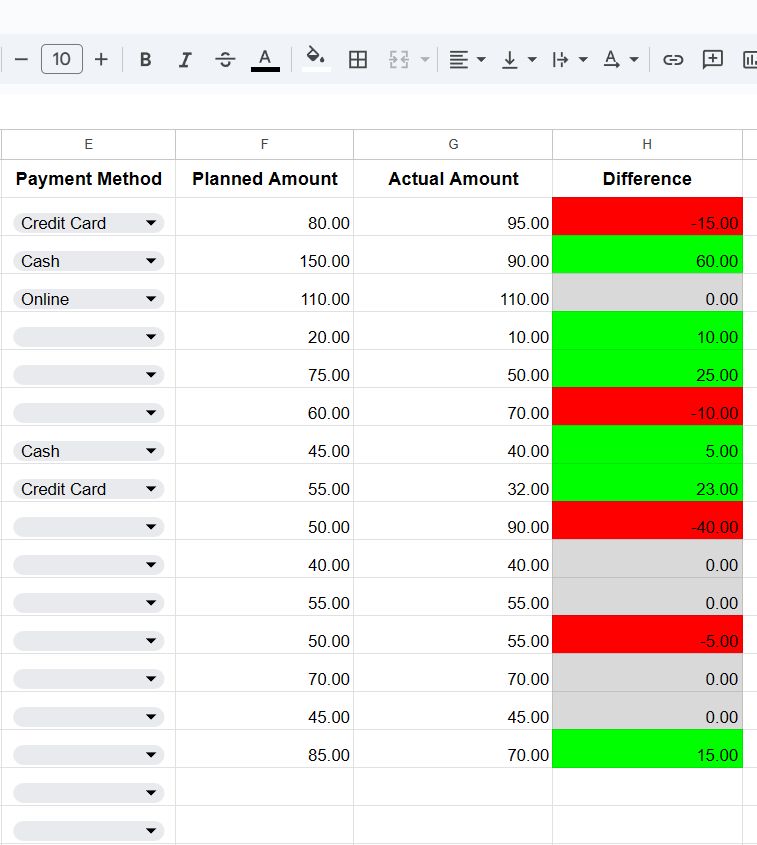Open the fill color picker
Screen dimensions: 757x845
pyautogui.click(x=316, y=59)
